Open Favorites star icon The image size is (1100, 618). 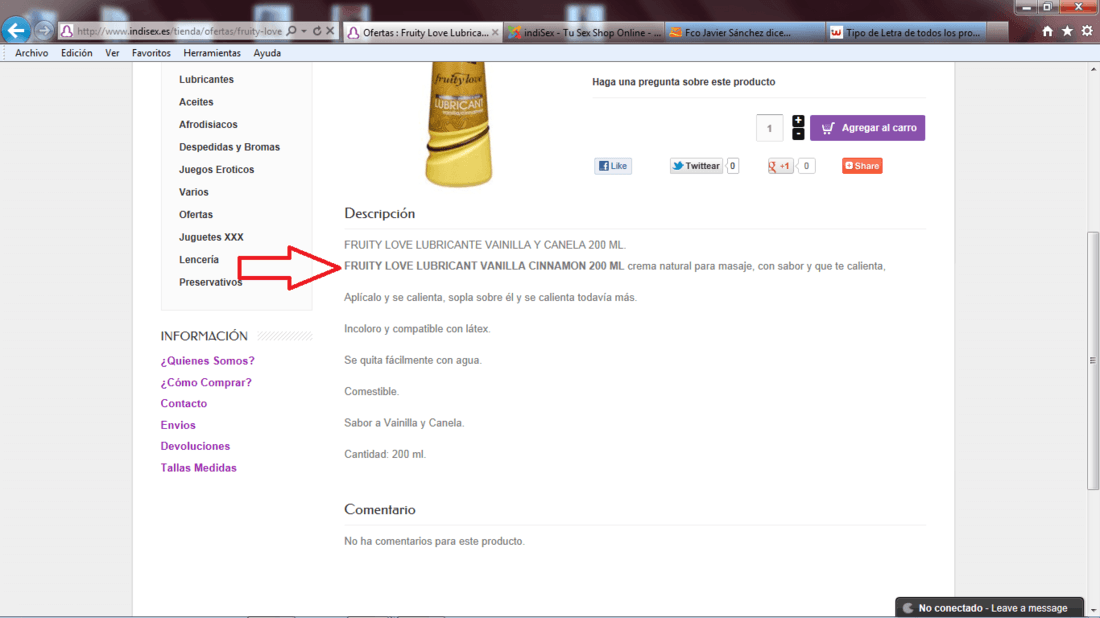(1067, 31)
